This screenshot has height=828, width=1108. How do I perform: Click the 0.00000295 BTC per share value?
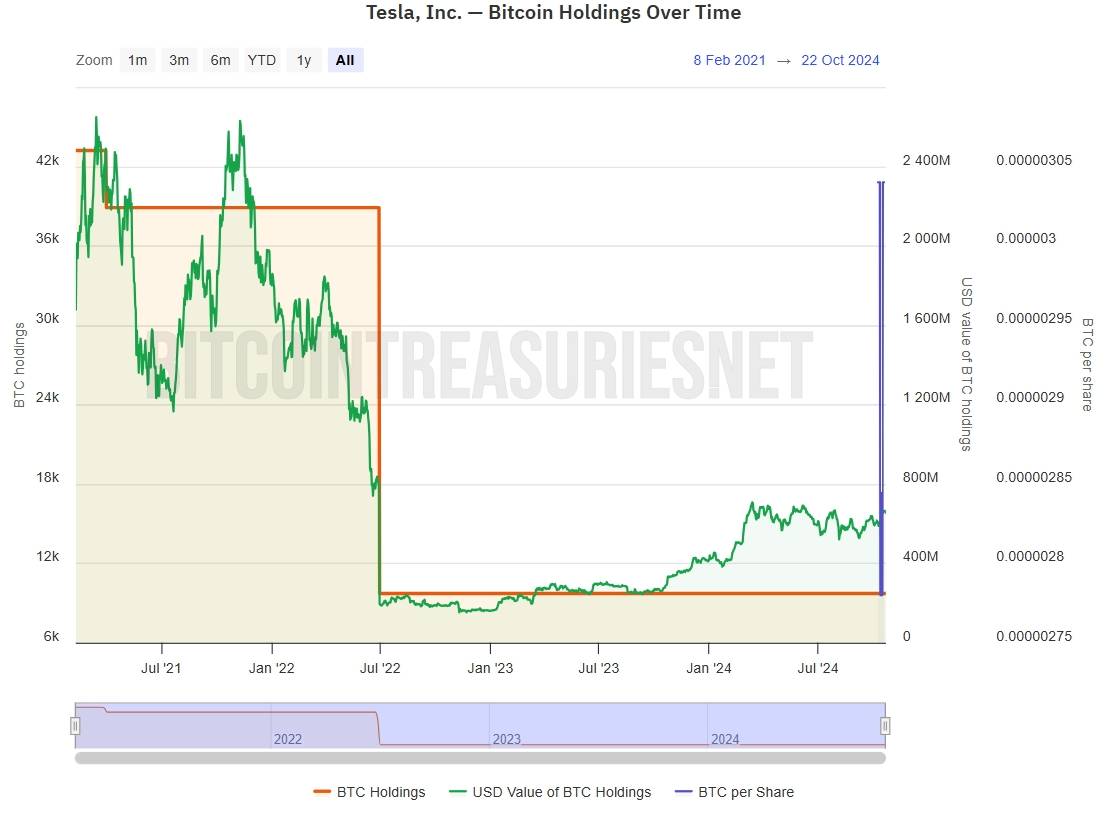(1034, 319)
